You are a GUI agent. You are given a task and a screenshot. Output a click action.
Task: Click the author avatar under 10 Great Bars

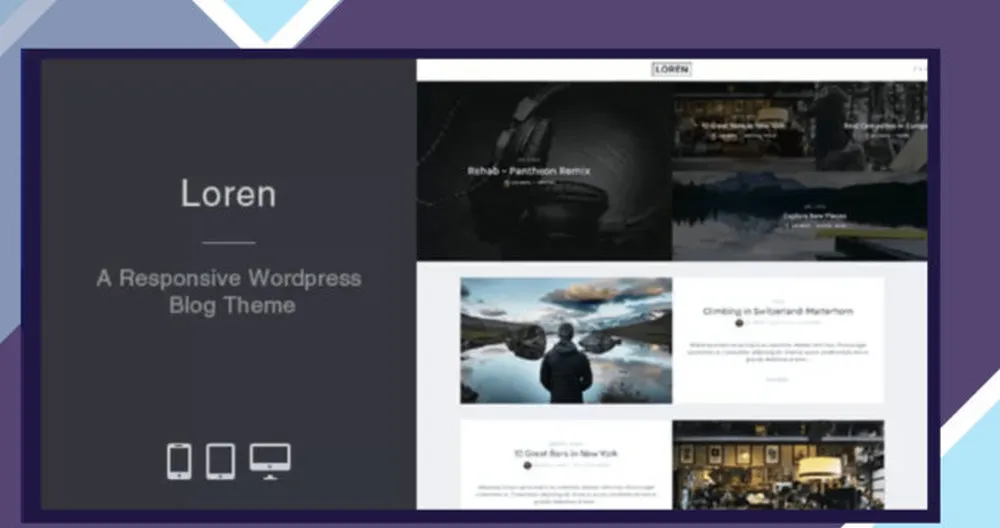tap(527, 465)
